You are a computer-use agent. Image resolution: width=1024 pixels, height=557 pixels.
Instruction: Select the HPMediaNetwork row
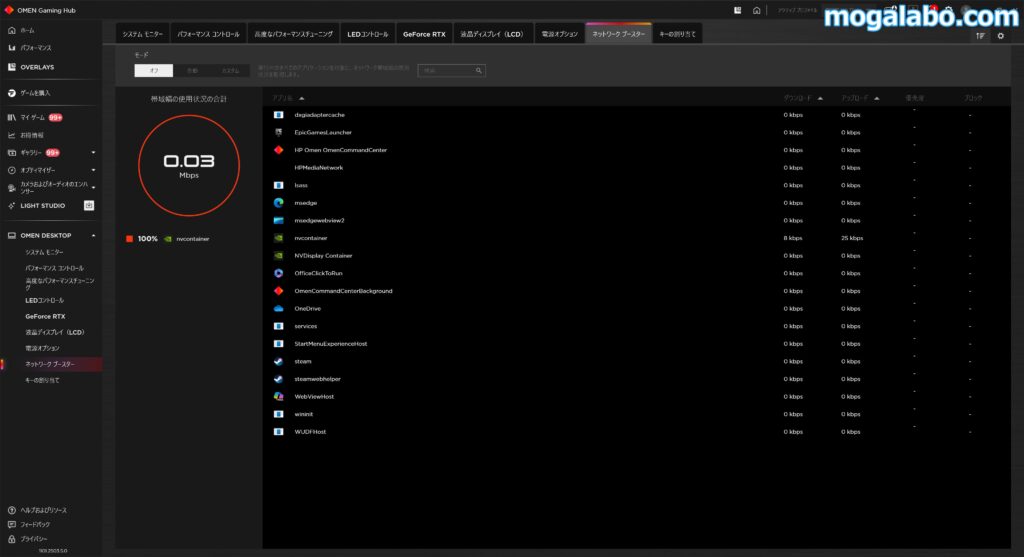(636, 168)
